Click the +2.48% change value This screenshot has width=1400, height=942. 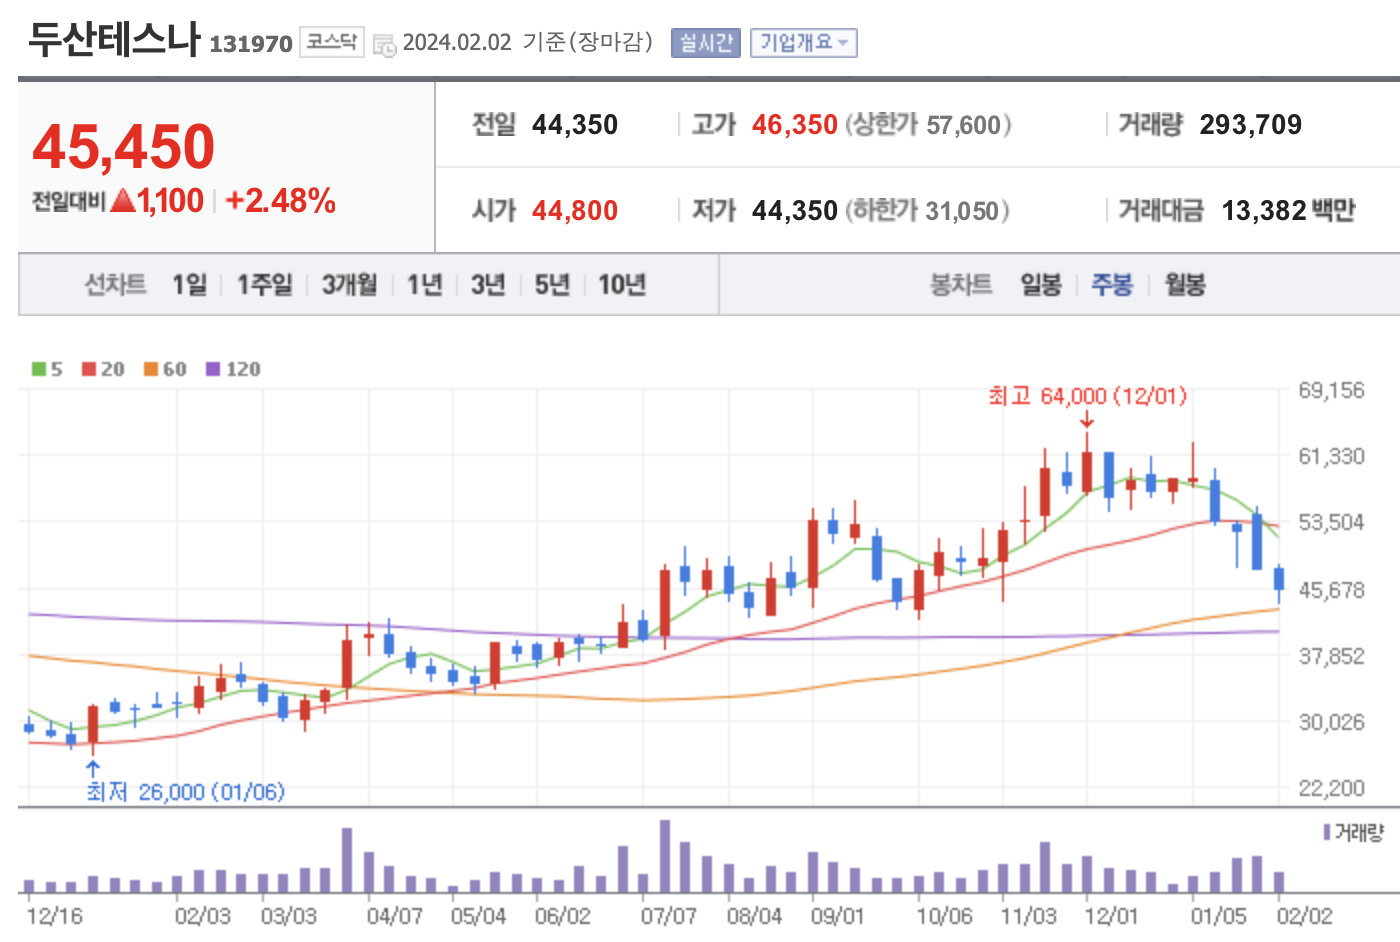(281, 201)
